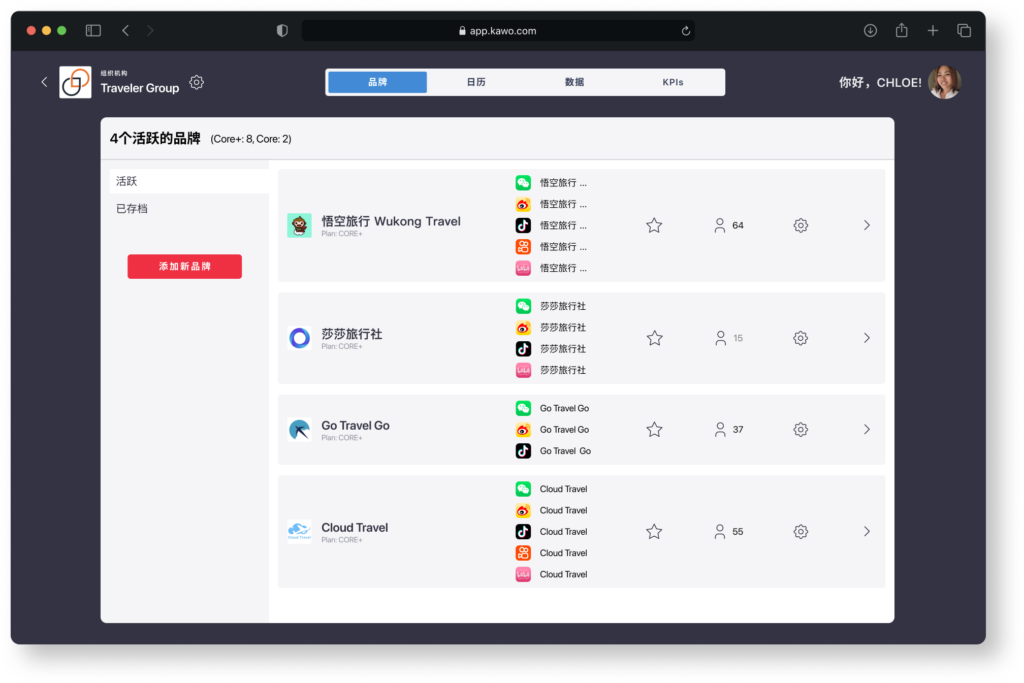Screen dimensions: 1024x683
Task: Toggle favorite star for Go Travel Go
Action: (x=654, y=430)
